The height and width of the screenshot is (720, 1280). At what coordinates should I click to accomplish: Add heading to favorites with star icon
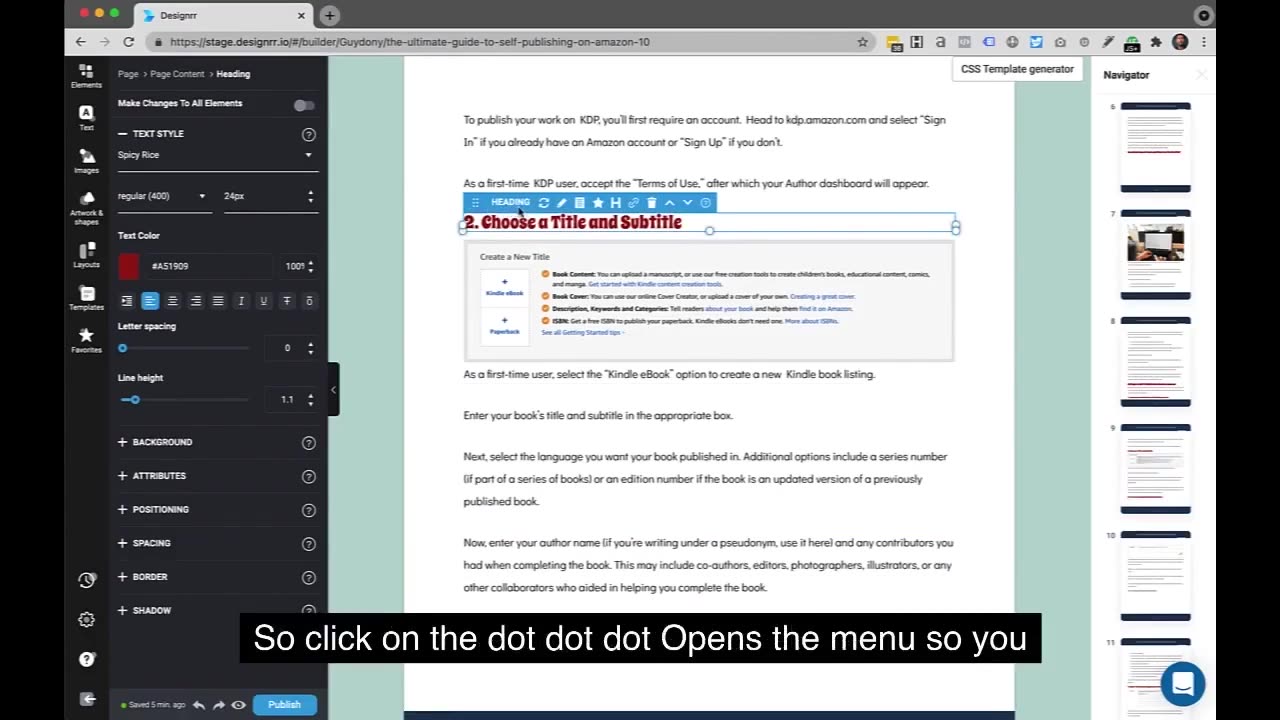(x=597, y=203)
